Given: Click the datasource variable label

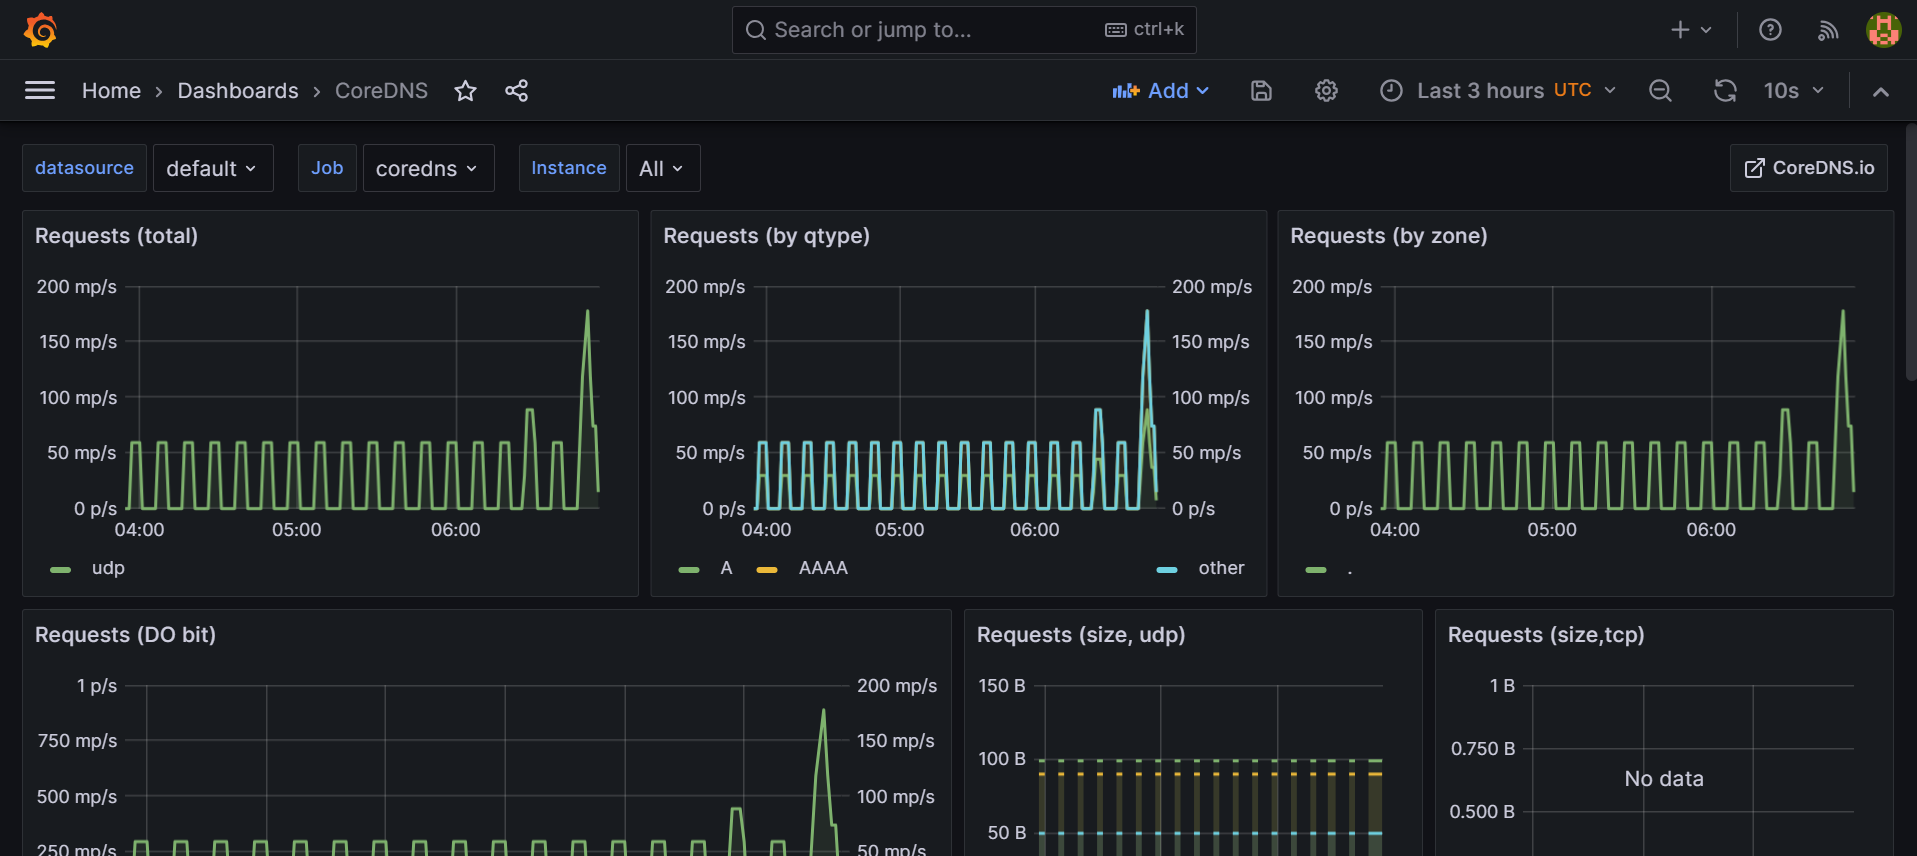Looking at the screenshot, I should pyautogui.click(x=84, y=168).
